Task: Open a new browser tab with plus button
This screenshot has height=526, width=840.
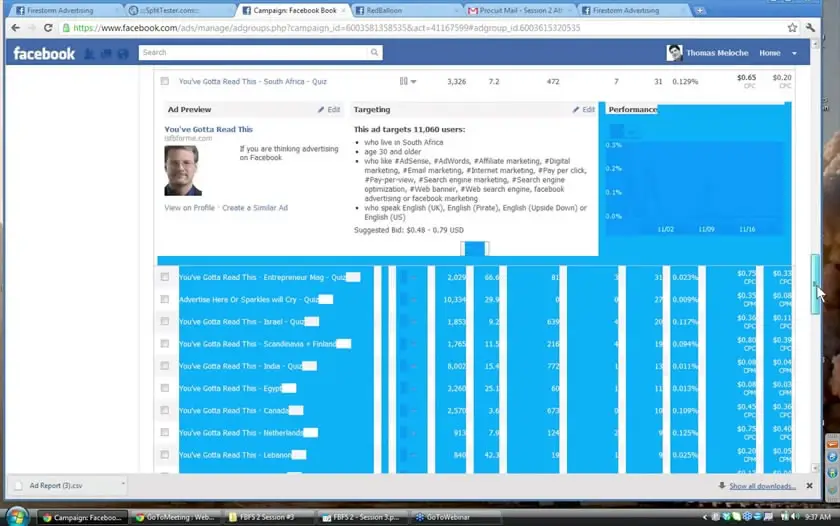Action: (700, 10)
